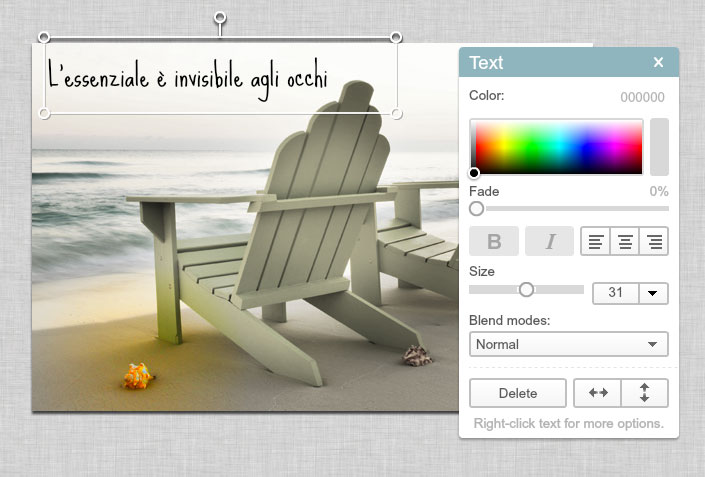This screenshot has width=705, height=477.
Task: Click the current color preview swatch
Action: (x=659, y=147)
